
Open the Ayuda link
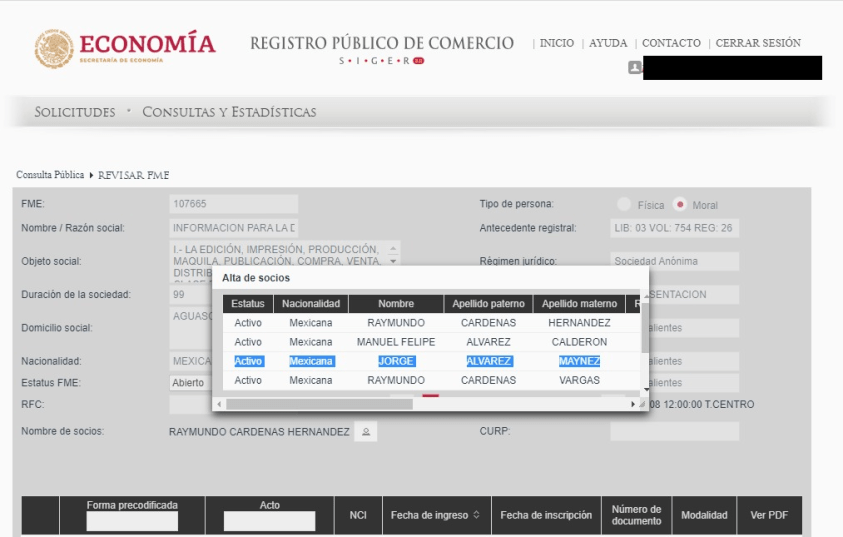tap(608, 43)
